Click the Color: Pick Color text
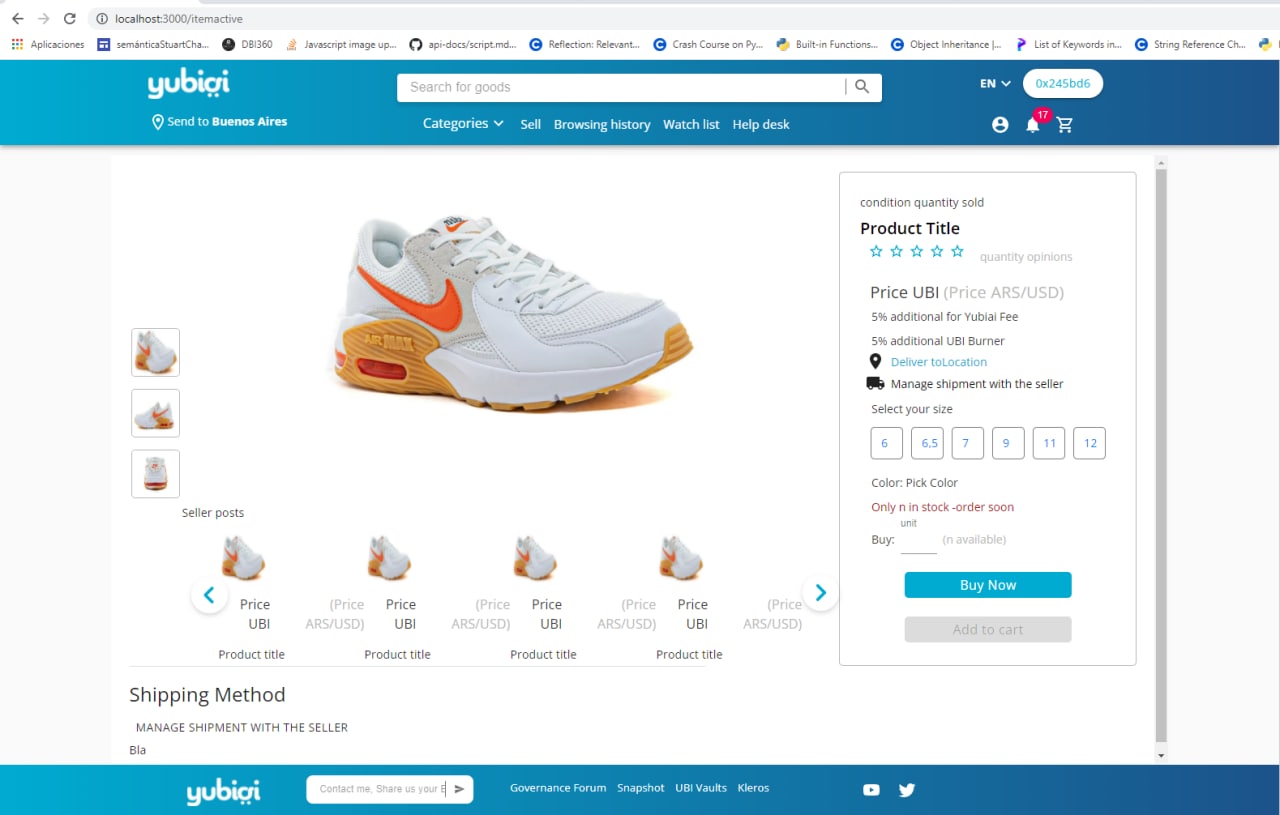This screenshot has width=1280, height=815. (x=914, y=482)
